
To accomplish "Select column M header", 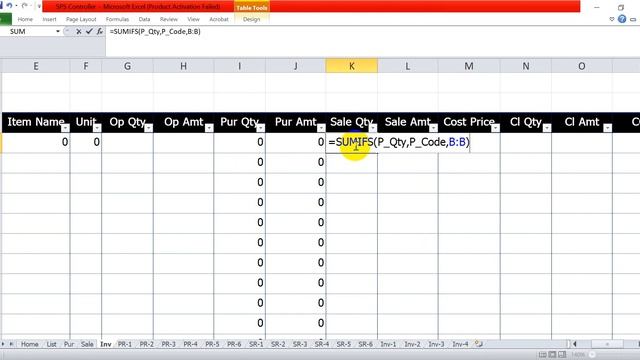I will tap(469, 66).
